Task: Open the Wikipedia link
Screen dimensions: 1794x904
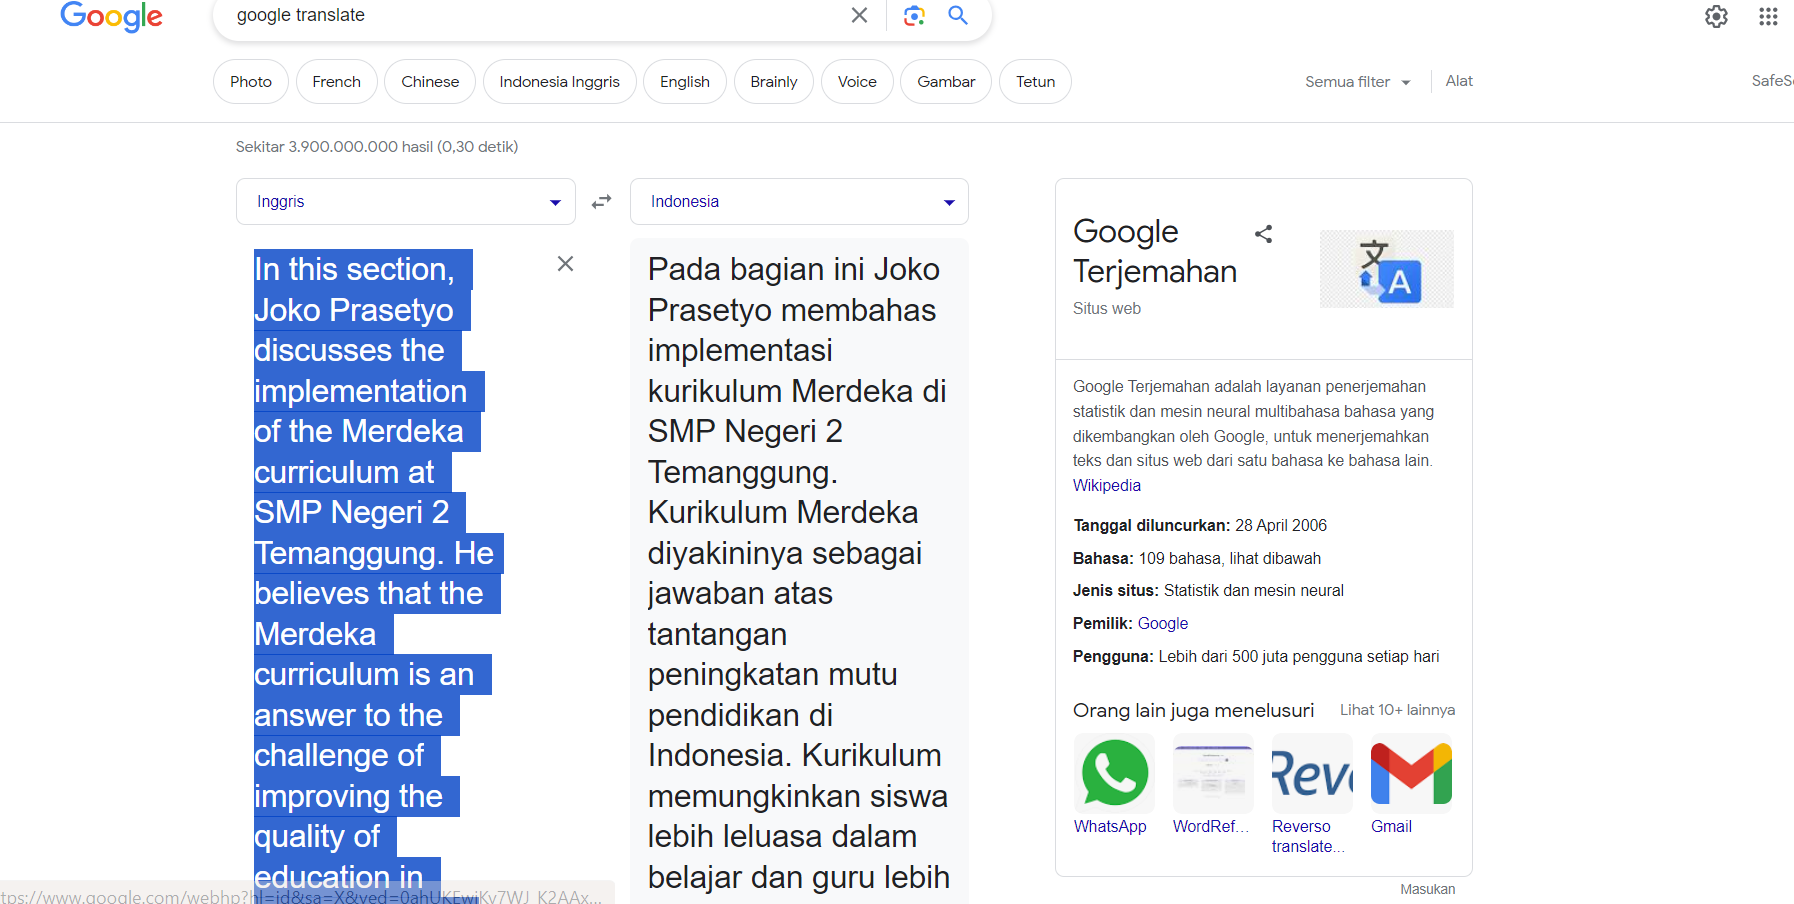Action: point(1107,485)
